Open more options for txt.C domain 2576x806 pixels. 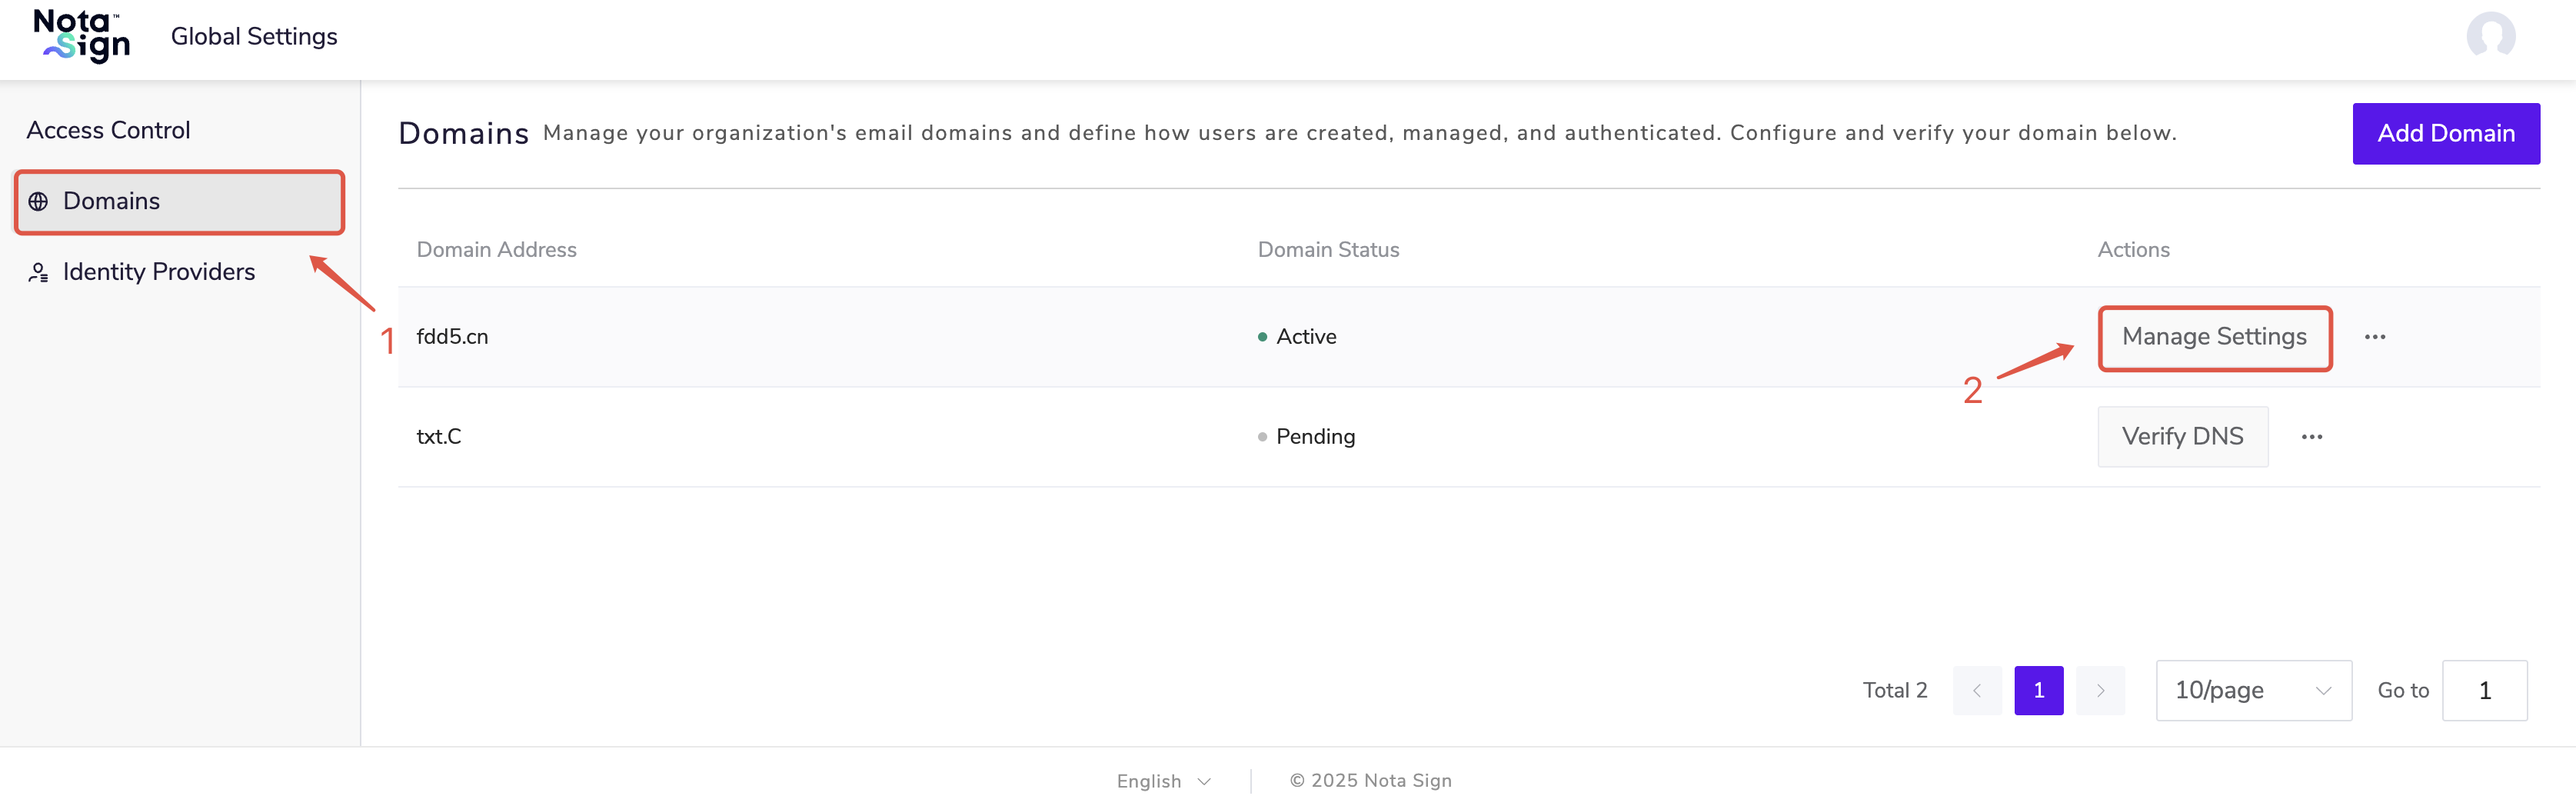pos(2311,437)
